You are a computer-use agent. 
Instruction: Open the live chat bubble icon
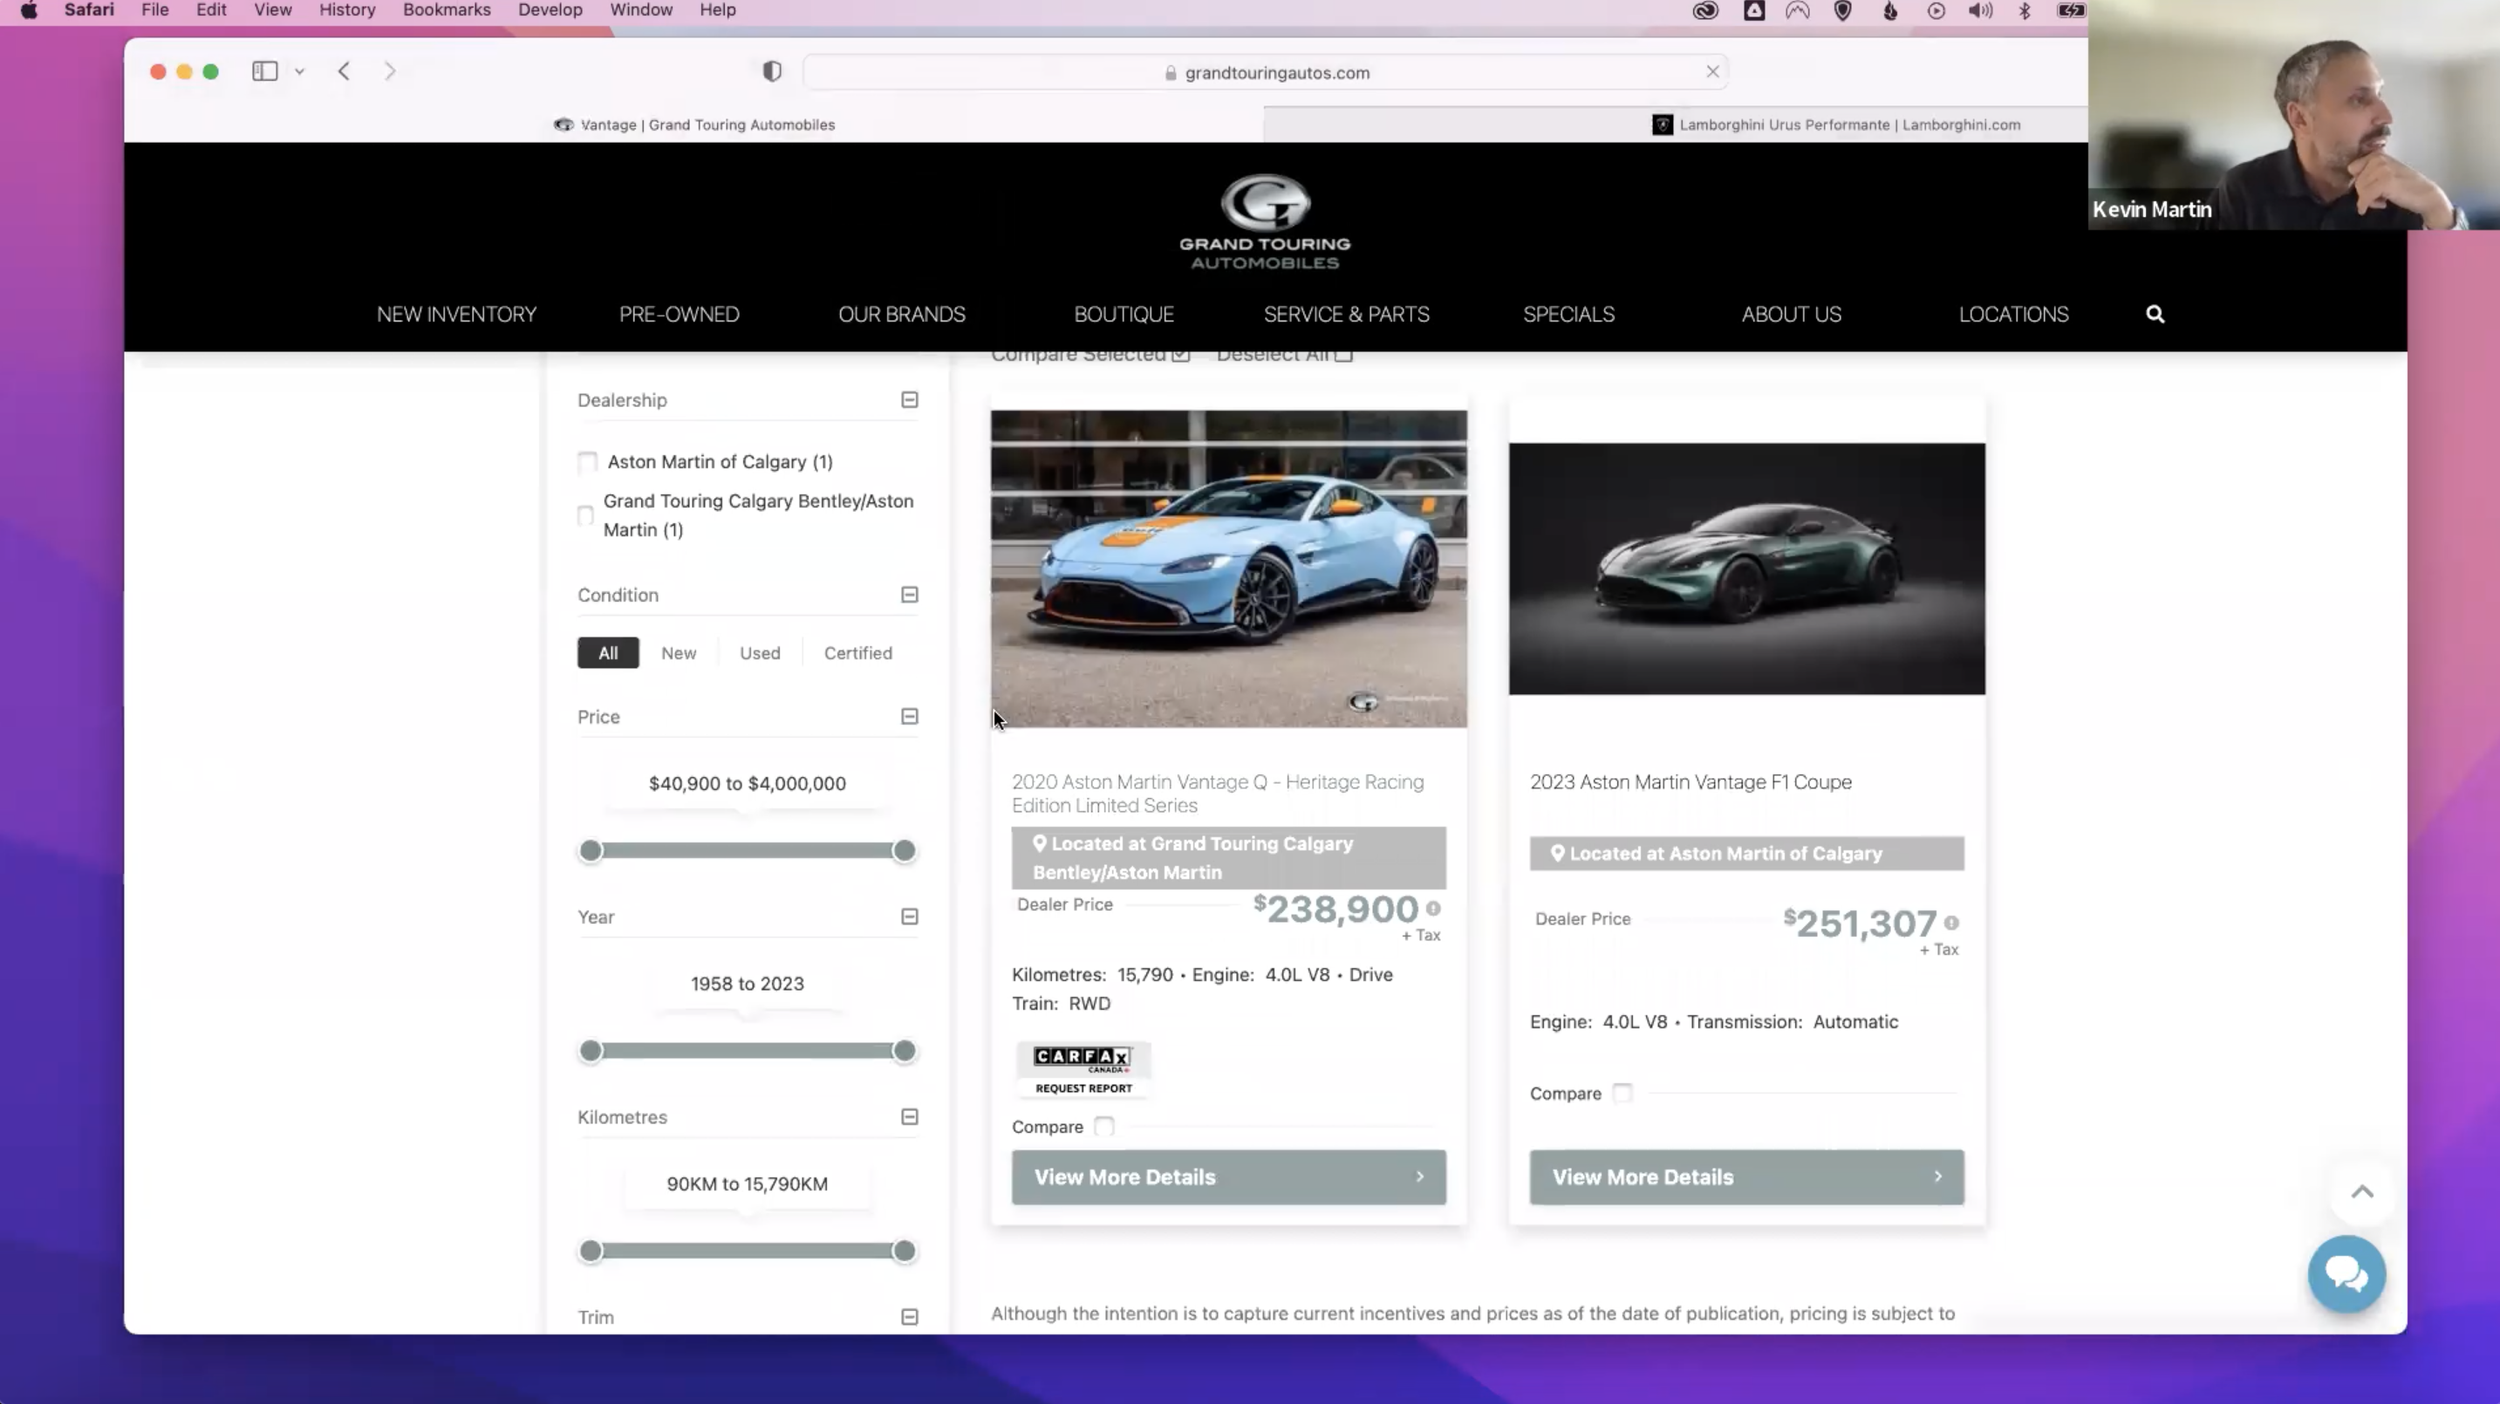point(2346,1273)
